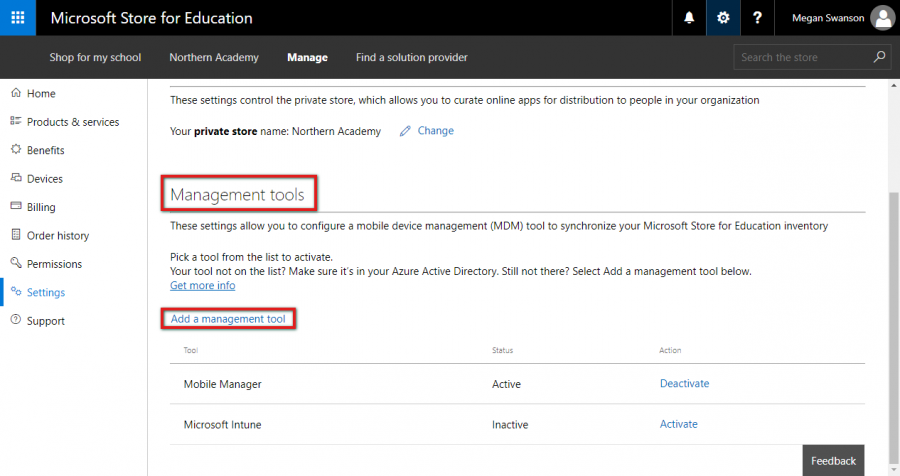Screen dimensions: 900x476
Task: Go to Home in the sidebar
Action: click(x=41, y=94)
